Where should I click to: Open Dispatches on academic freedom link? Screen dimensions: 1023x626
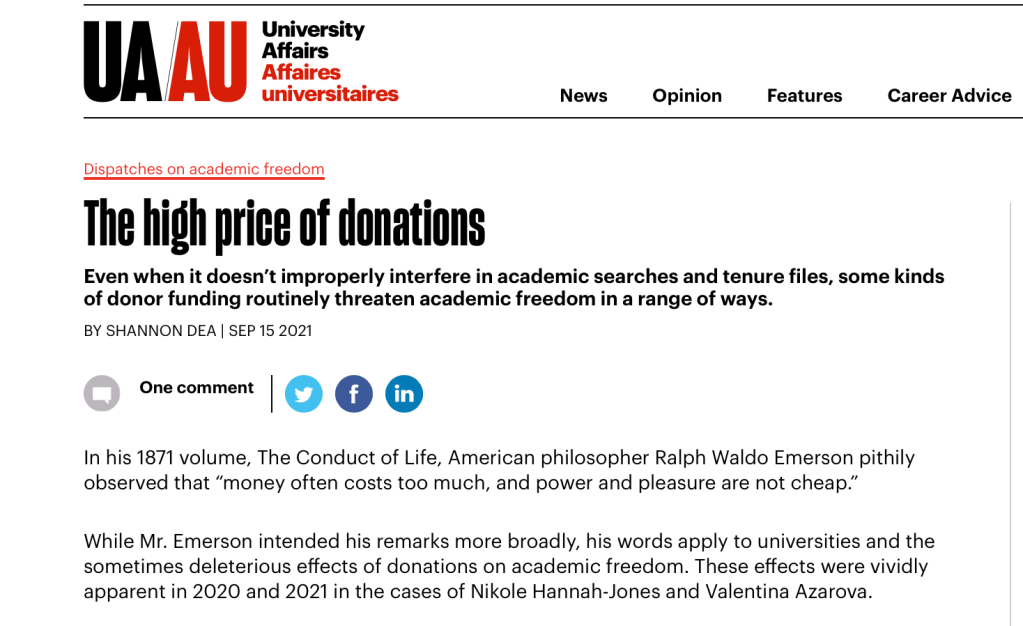[204, 169]
